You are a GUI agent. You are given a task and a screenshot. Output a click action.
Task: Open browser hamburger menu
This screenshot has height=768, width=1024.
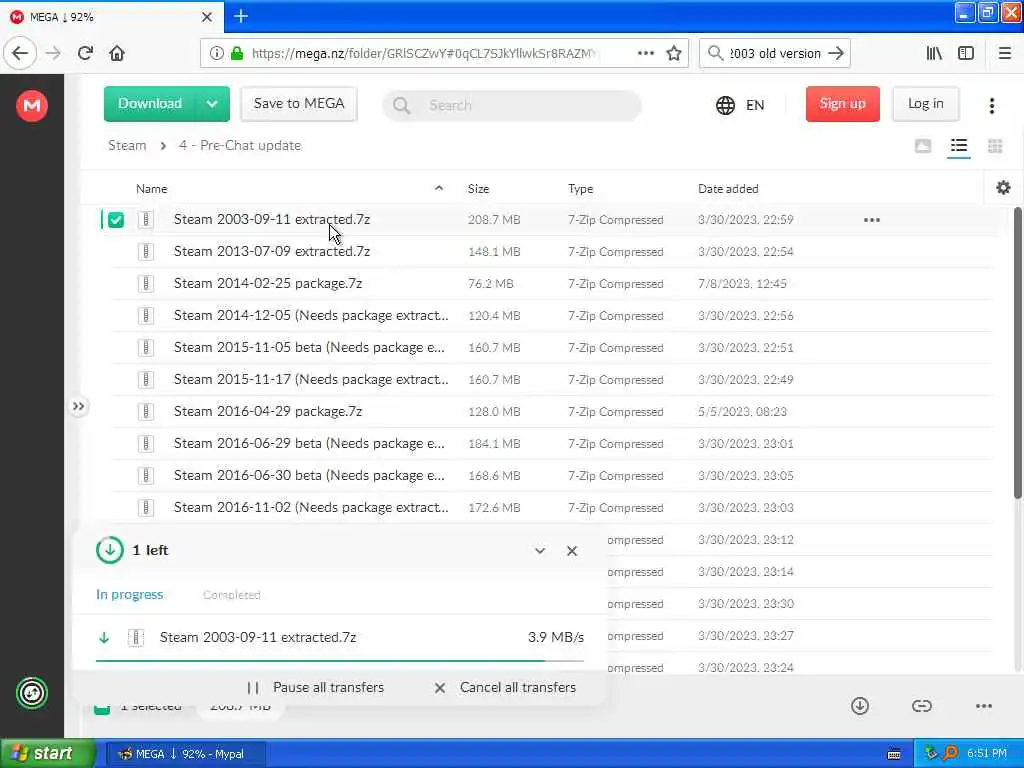point(1005,53)
